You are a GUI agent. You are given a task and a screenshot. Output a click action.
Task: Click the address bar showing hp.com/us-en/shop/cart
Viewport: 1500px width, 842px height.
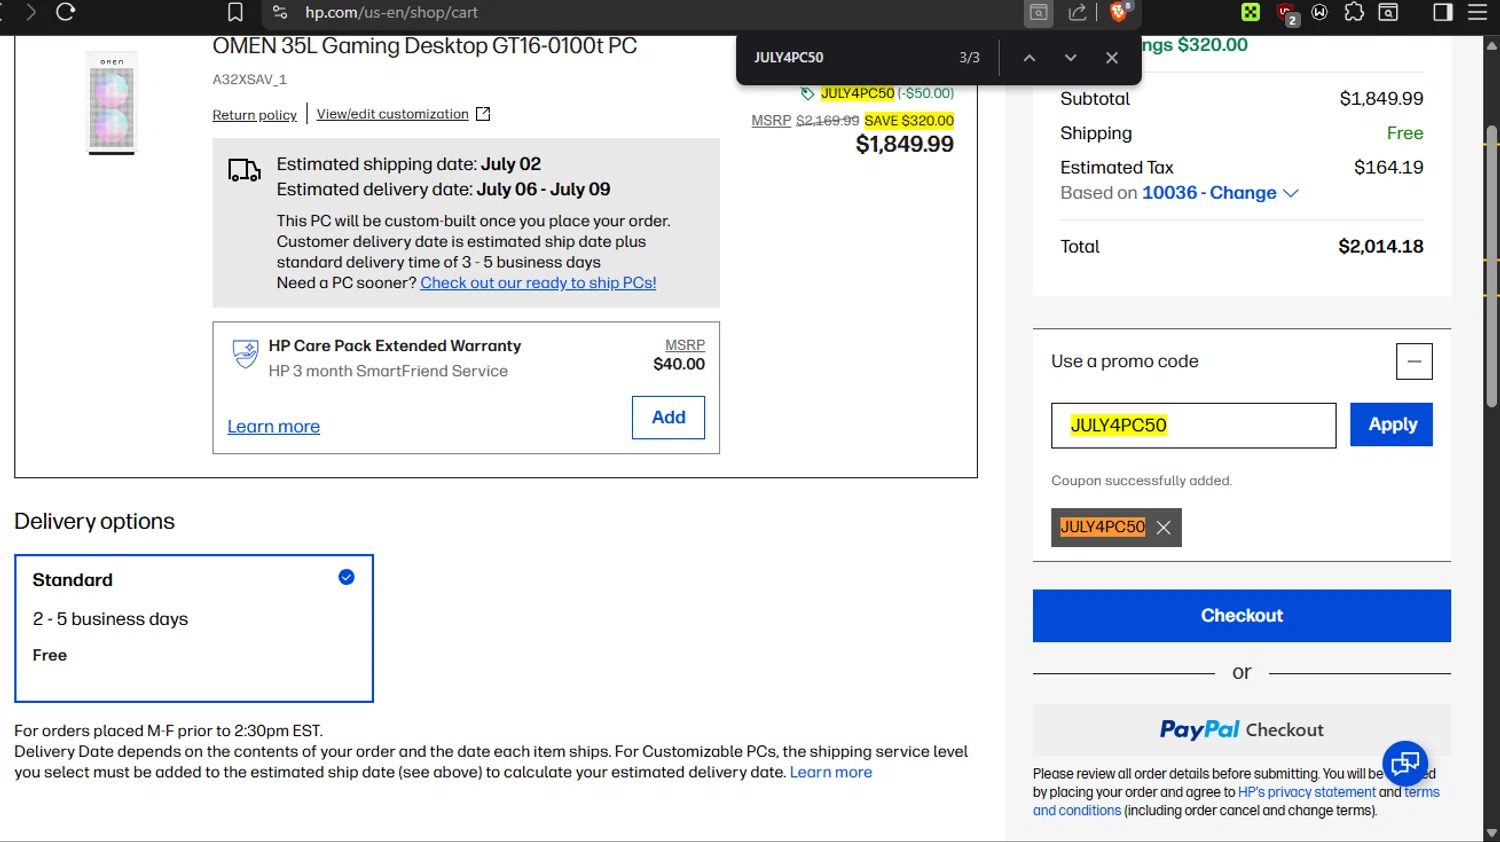point(391,12)
